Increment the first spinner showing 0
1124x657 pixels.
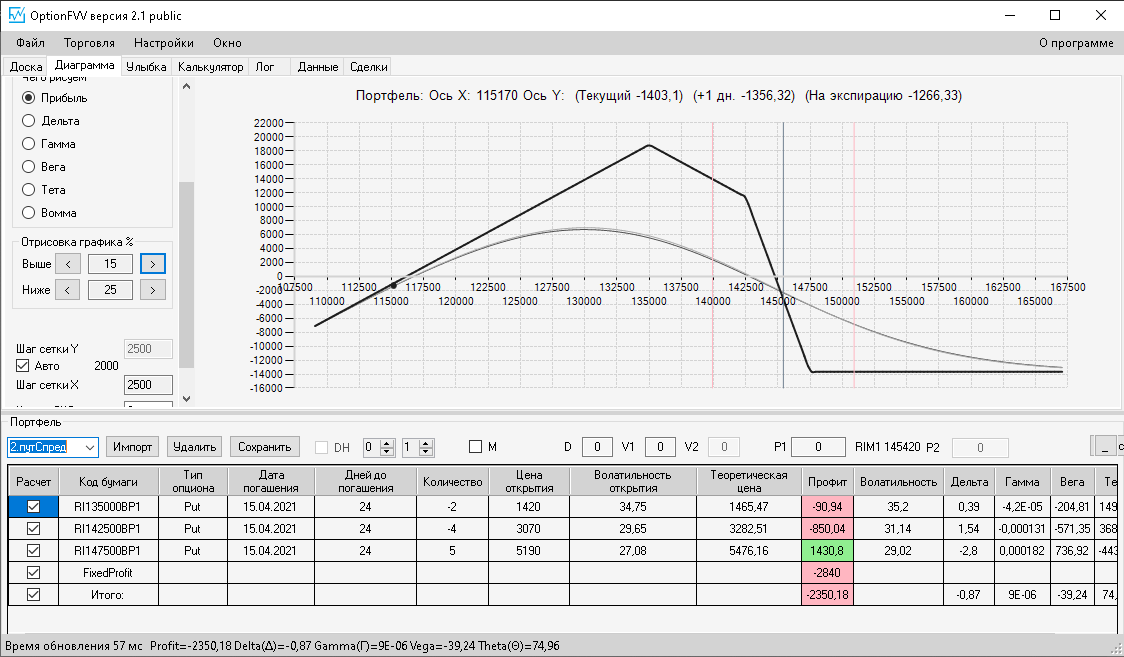tap(387, 443)
